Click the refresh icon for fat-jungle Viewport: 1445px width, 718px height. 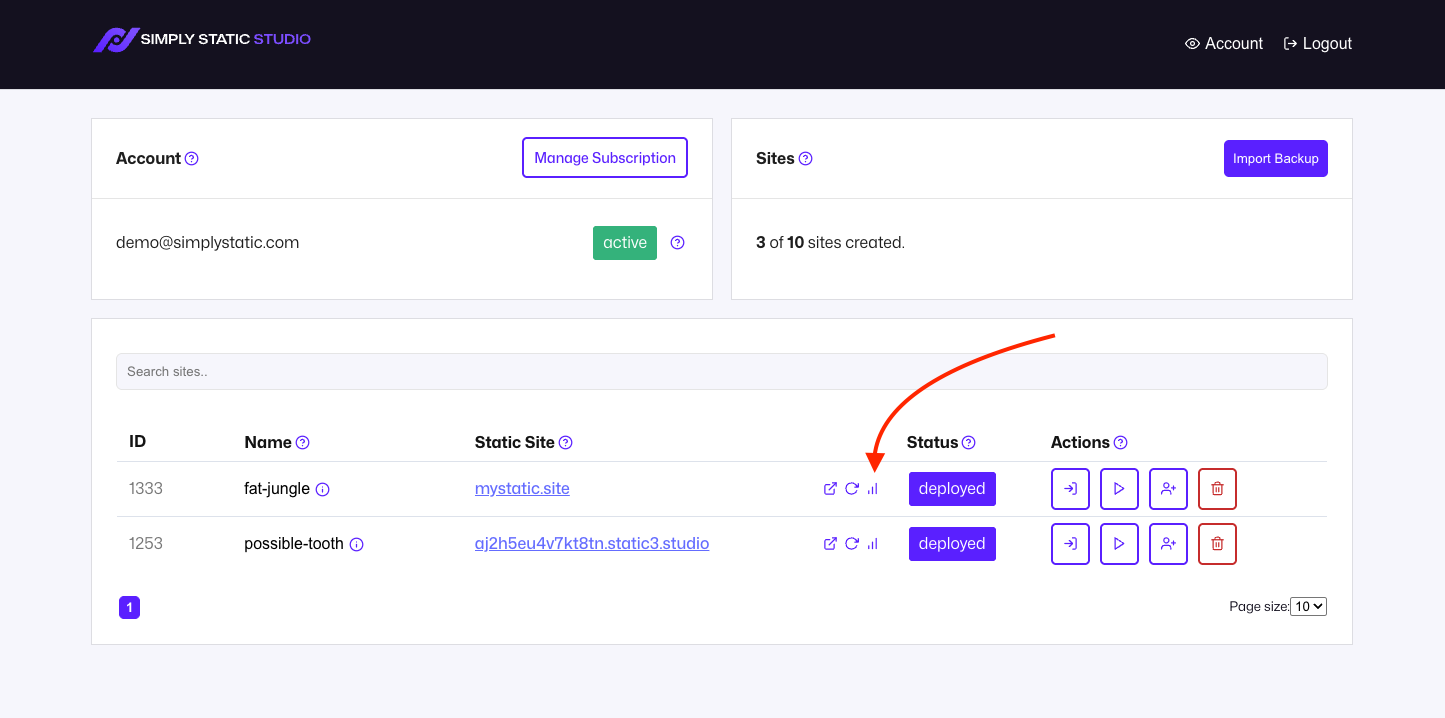click(x=852, y=489)
